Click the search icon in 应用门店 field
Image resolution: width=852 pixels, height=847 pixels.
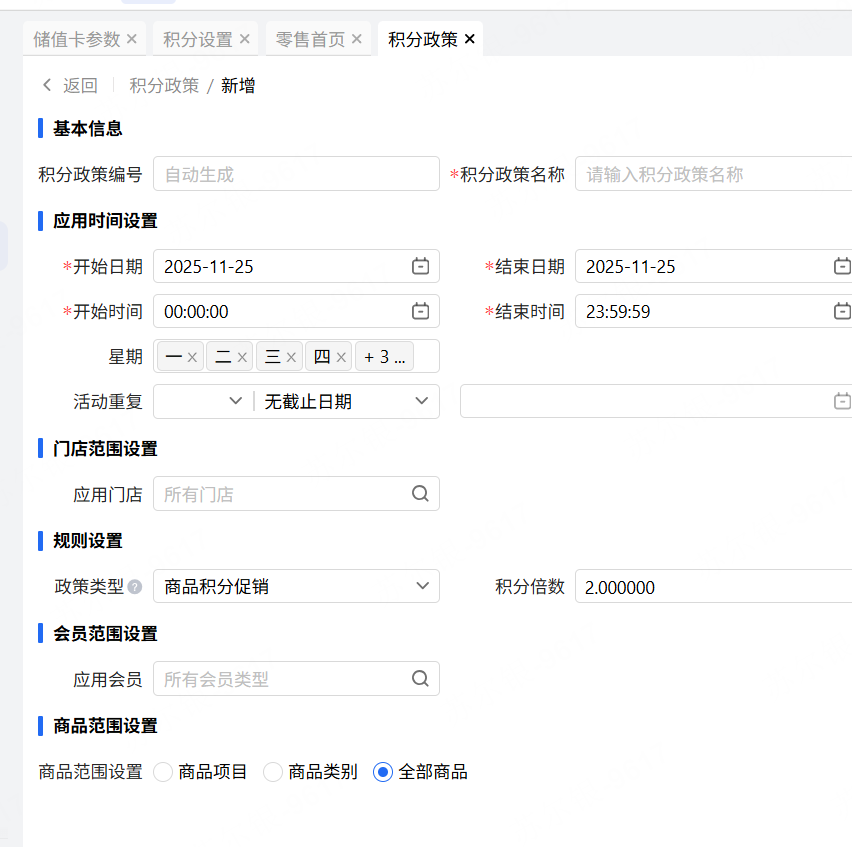tap(420, 493)
